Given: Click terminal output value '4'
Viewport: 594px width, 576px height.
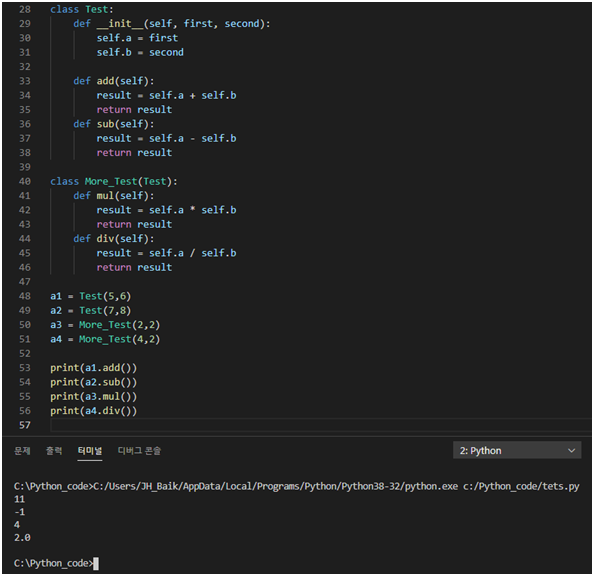Looking at the screenshot, I should 17,525.
